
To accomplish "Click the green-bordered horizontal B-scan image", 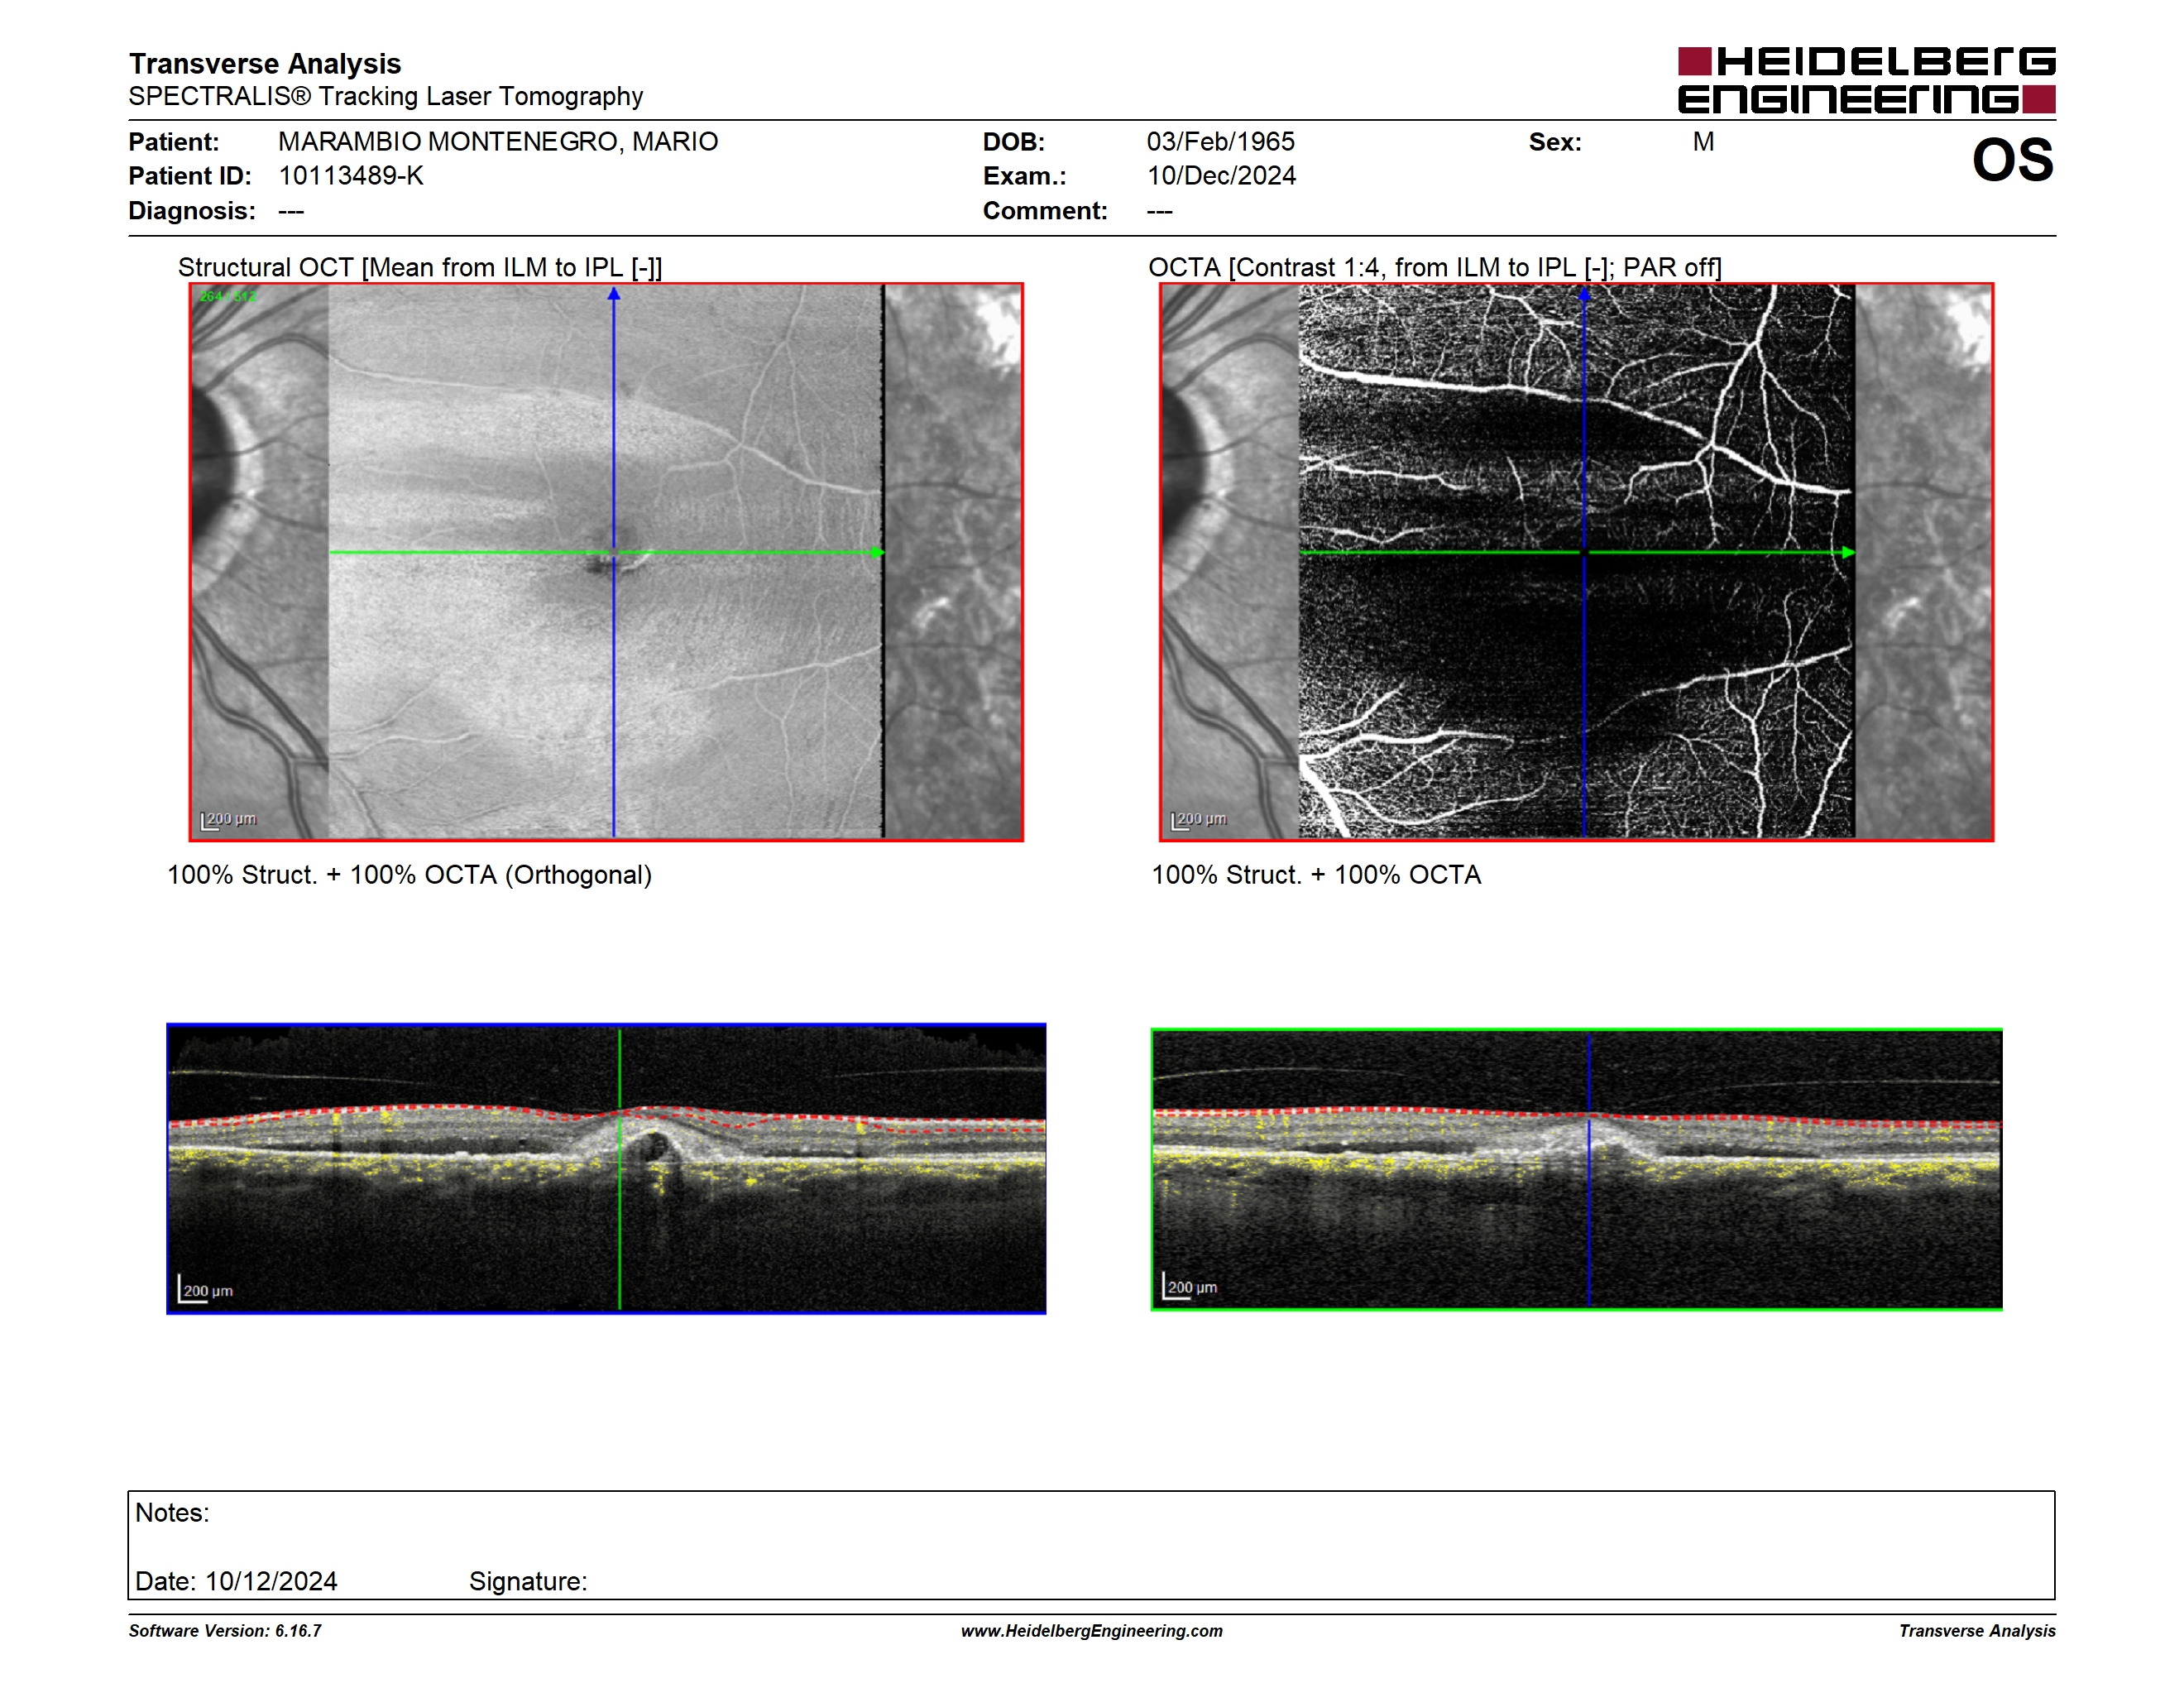I will [x=1576, y=1169].
